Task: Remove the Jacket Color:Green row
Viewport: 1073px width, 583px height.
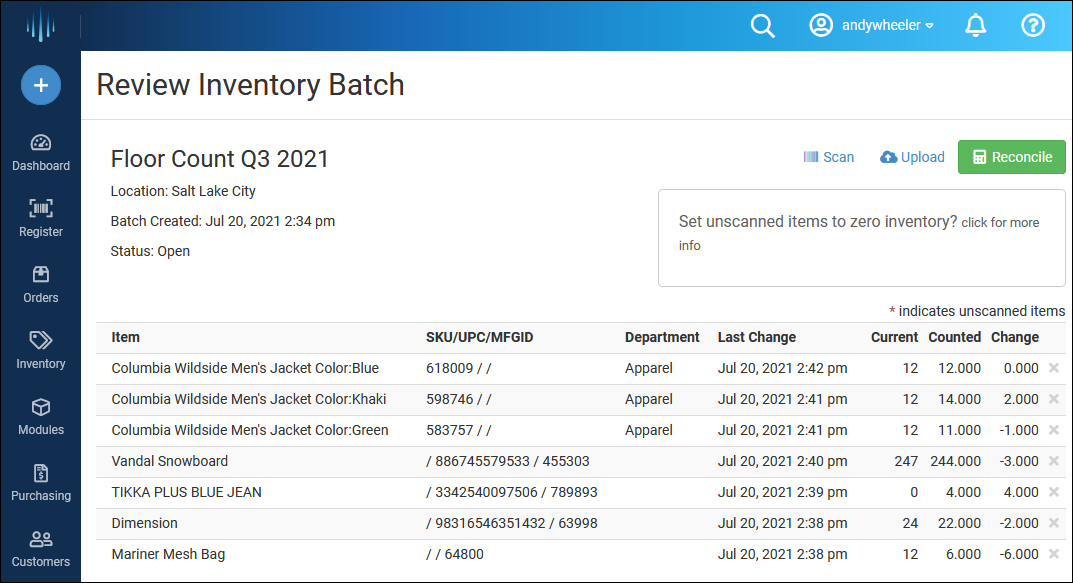Action: [x=1054, y=430]
